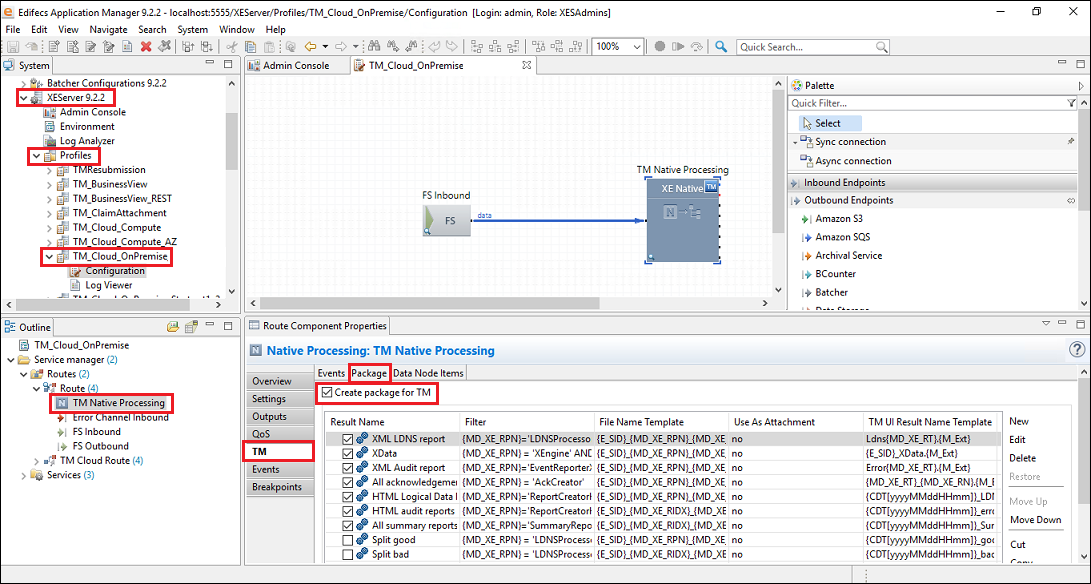
Task: Open the File menu
Action: pos(13,29)
